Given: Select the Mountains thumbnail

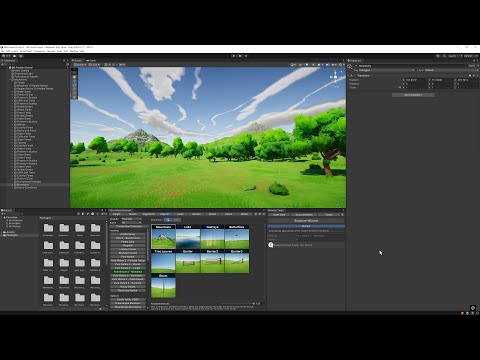Looking at the screenshot, I should click(163, 236).
